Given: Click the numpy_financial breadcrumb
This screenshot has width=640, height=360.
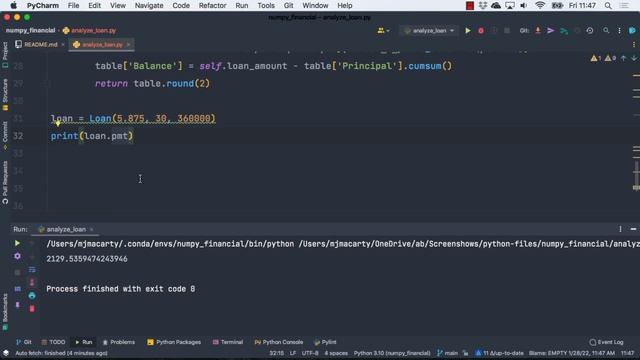Looking at the screenshot, I should point(30,31).
